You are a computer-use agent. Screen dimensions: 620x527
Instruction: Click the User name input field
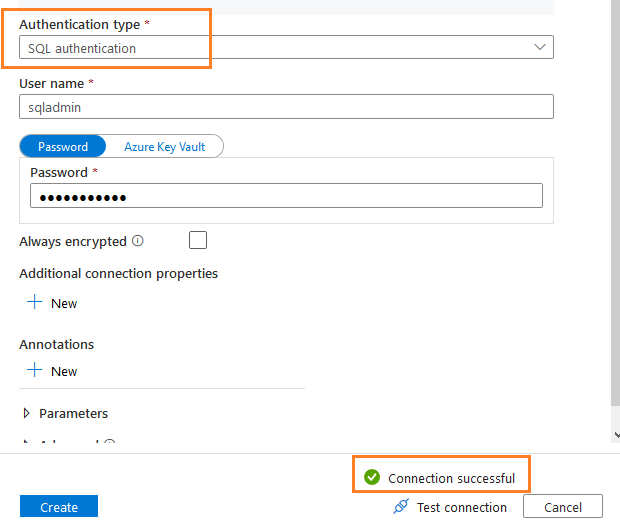[285, 107]
